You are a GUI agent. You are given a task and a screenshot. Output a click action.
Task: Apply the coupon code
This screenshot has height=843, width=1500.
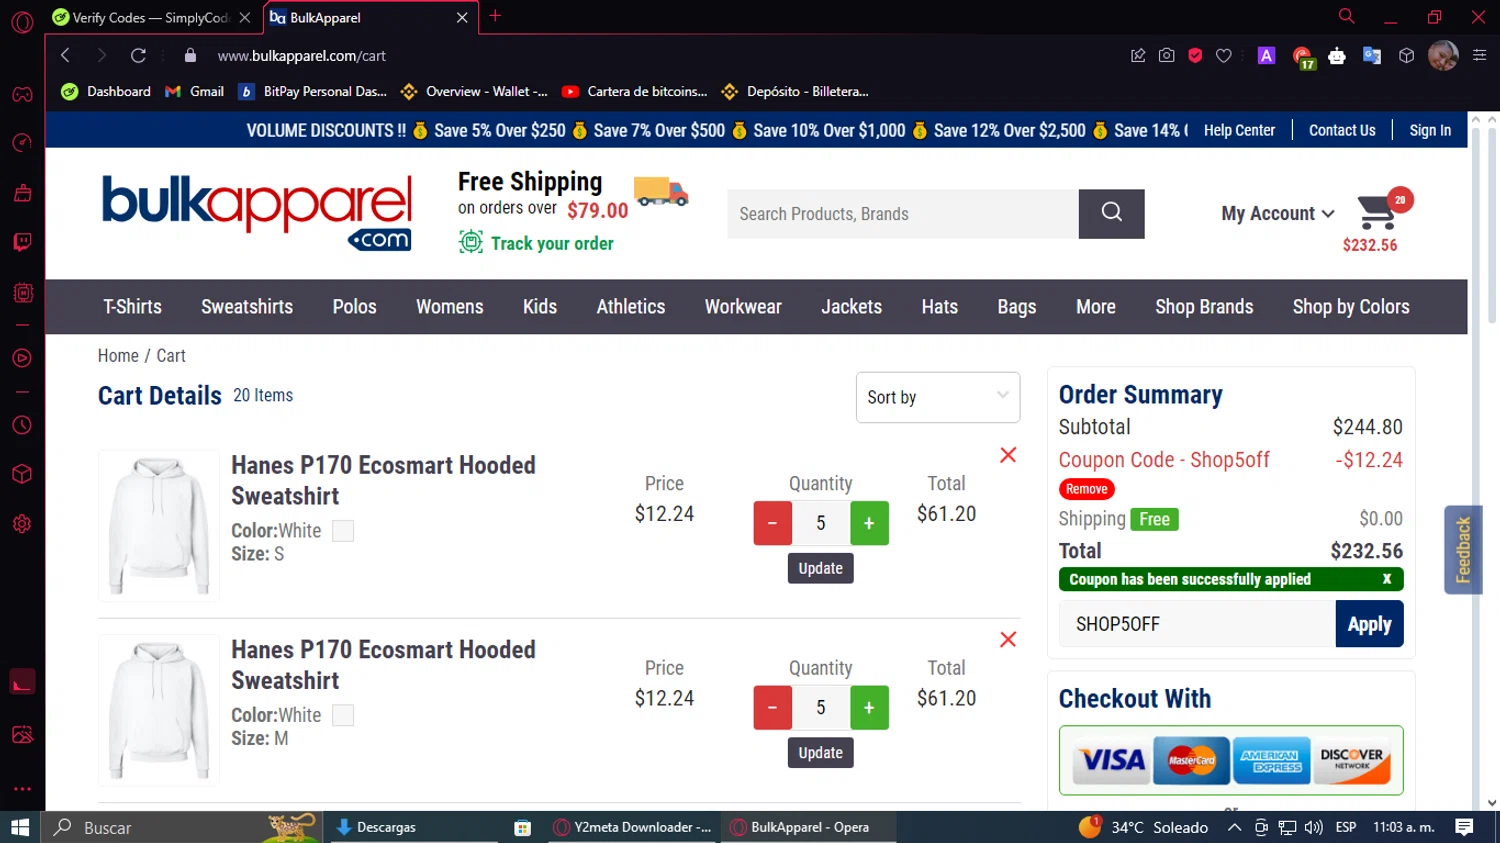1369,624
